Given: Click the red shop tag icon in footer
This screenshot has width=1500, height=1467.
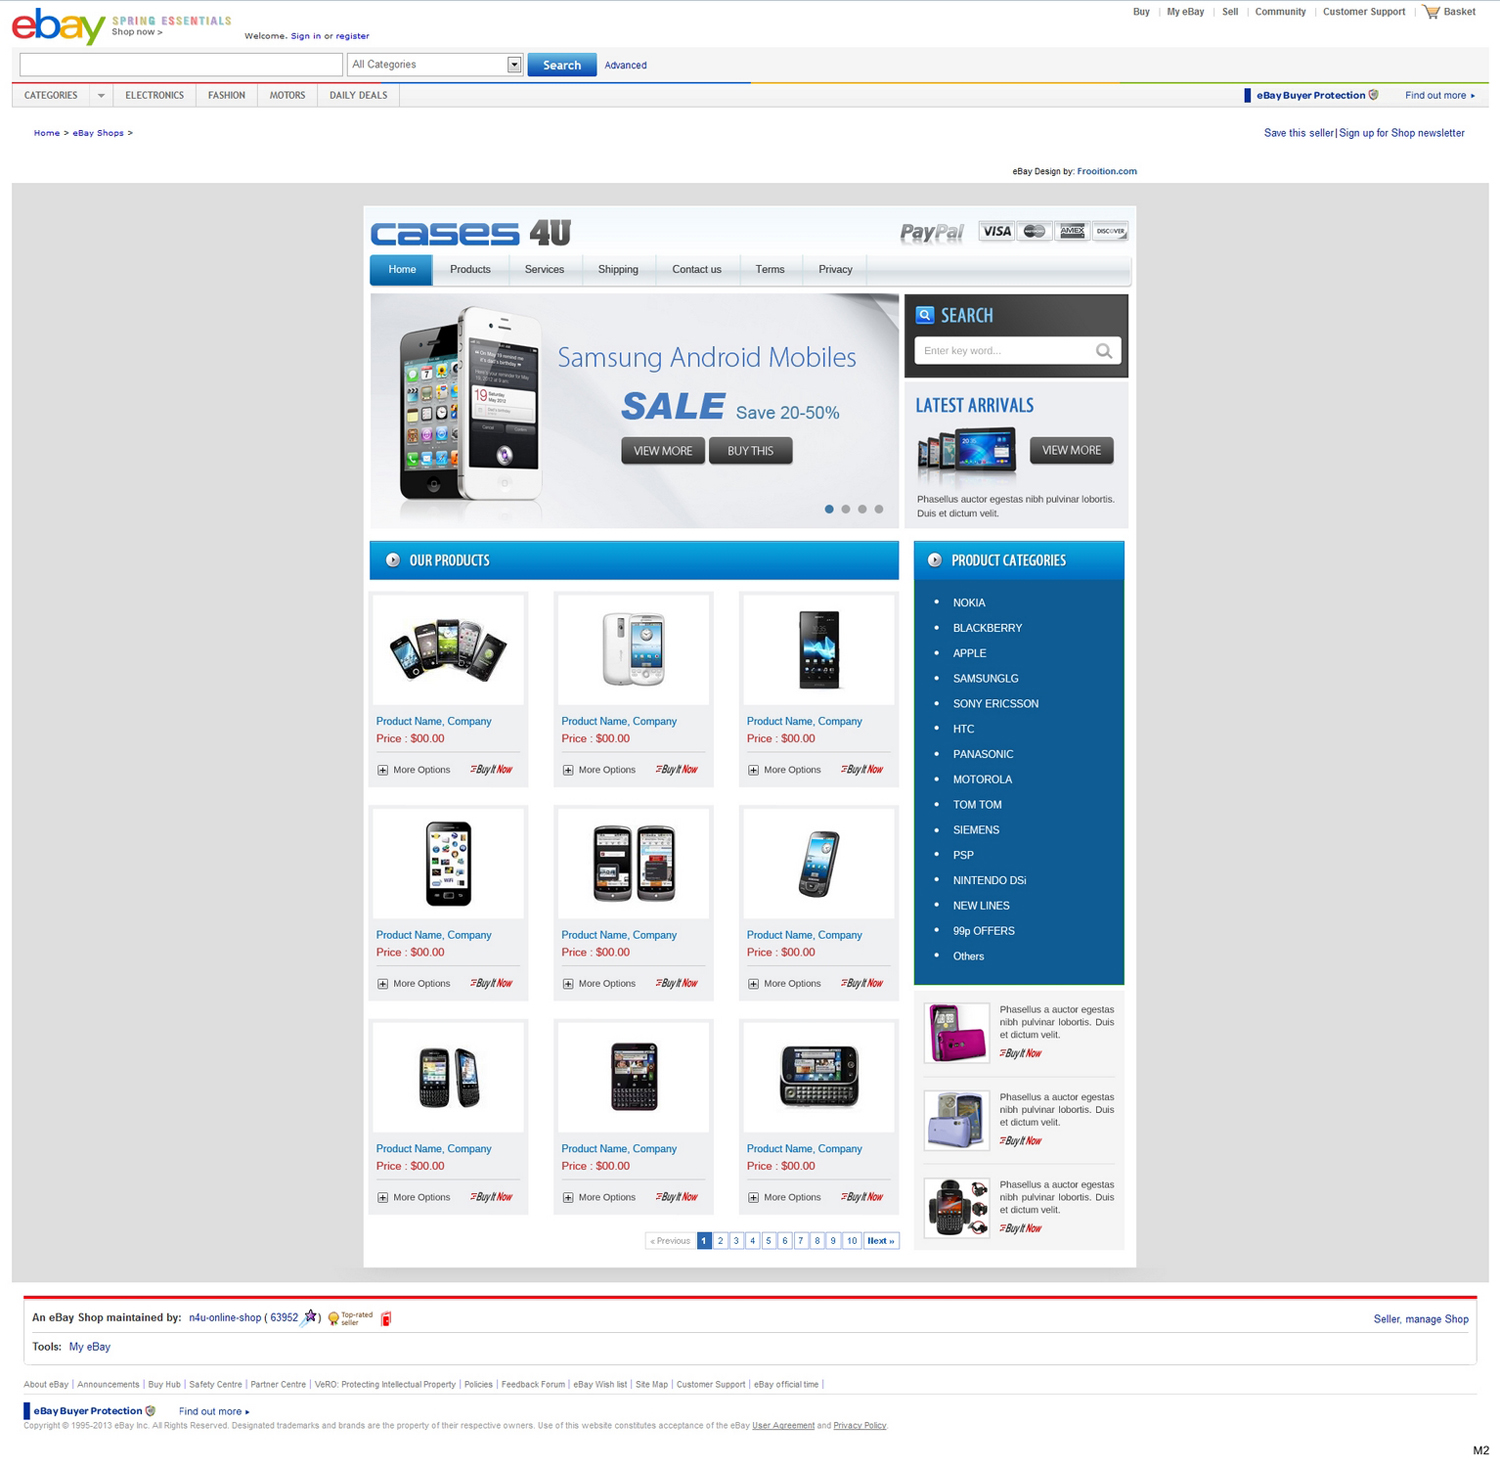Looking at the screenshot, I should pos(386,1318).
